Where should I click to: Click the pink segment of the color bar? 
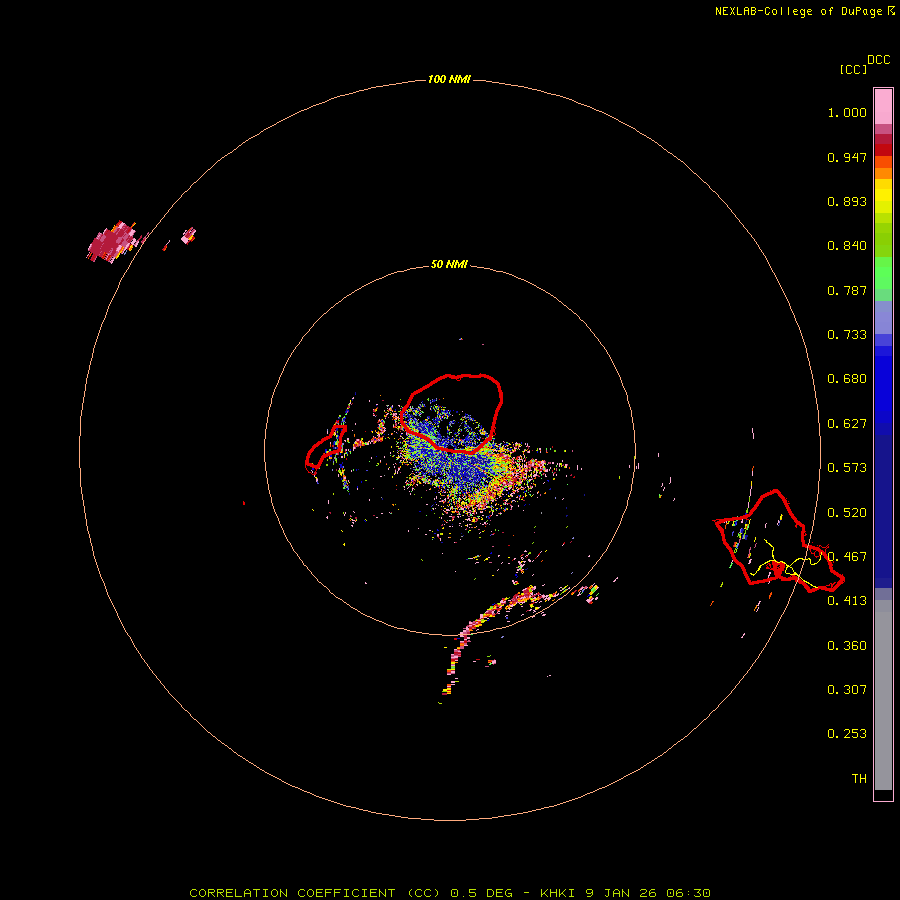coord(883,107)
